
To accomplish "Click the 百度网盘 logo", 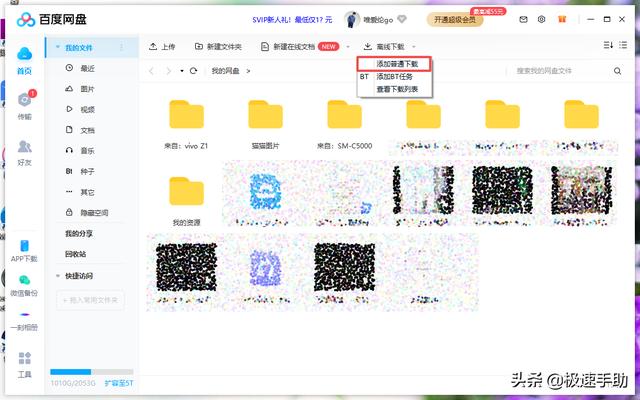I will 51,19.
